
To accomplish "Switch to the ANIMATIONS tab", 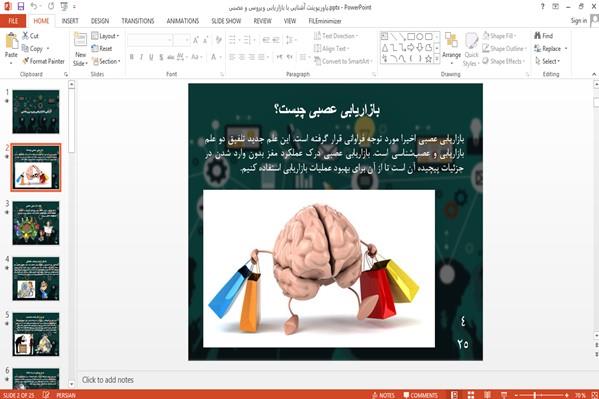I will (183, 21).
